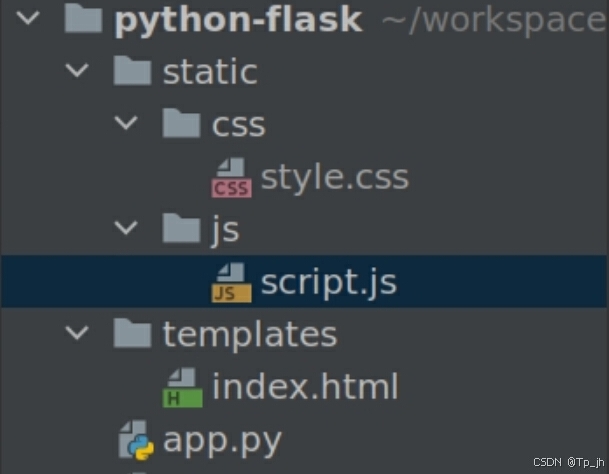Click the static folder icon
This screenshot has height=474, width=609.
tap(132, 70)
